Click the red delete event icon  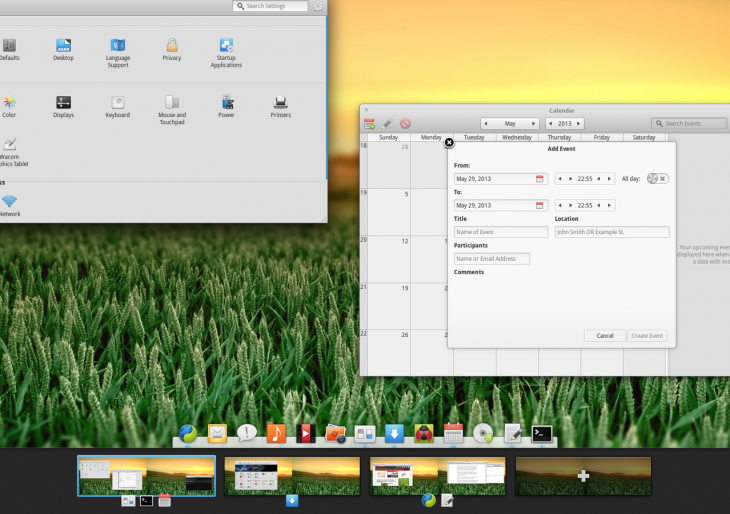[x=405, y=124]
